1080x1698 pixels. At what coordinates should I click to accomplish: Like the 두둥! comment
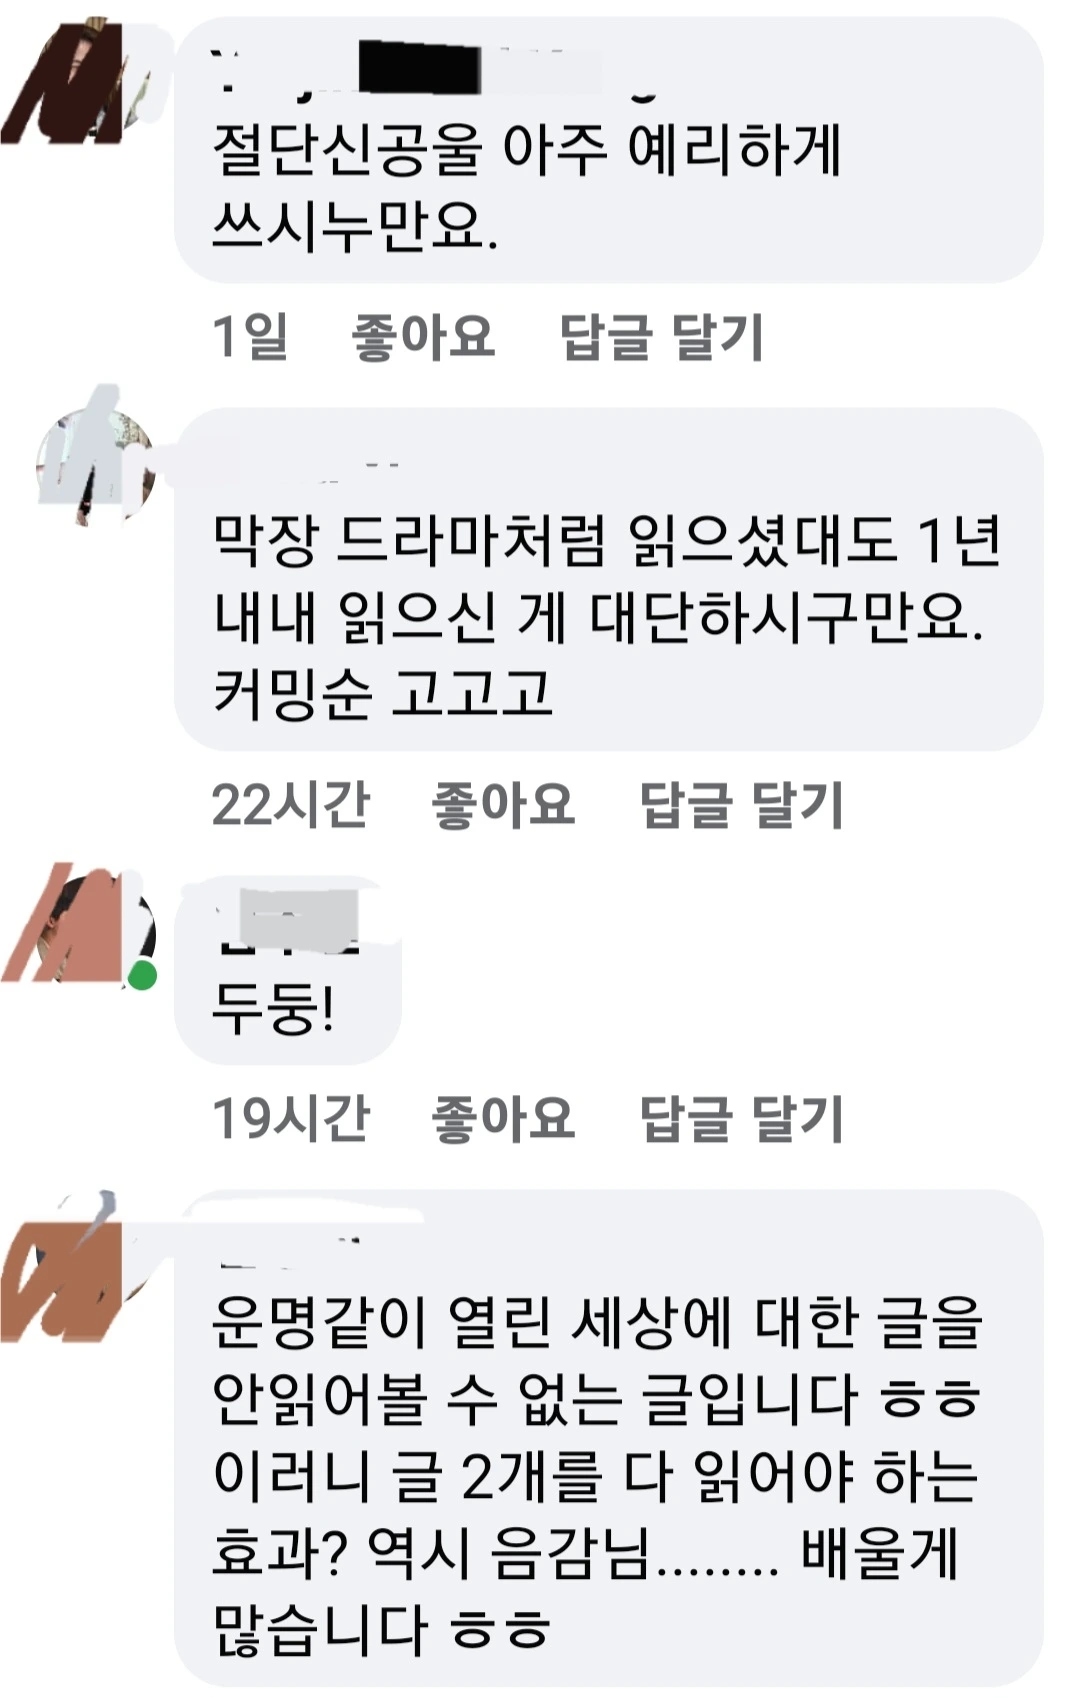(503, 1118)
